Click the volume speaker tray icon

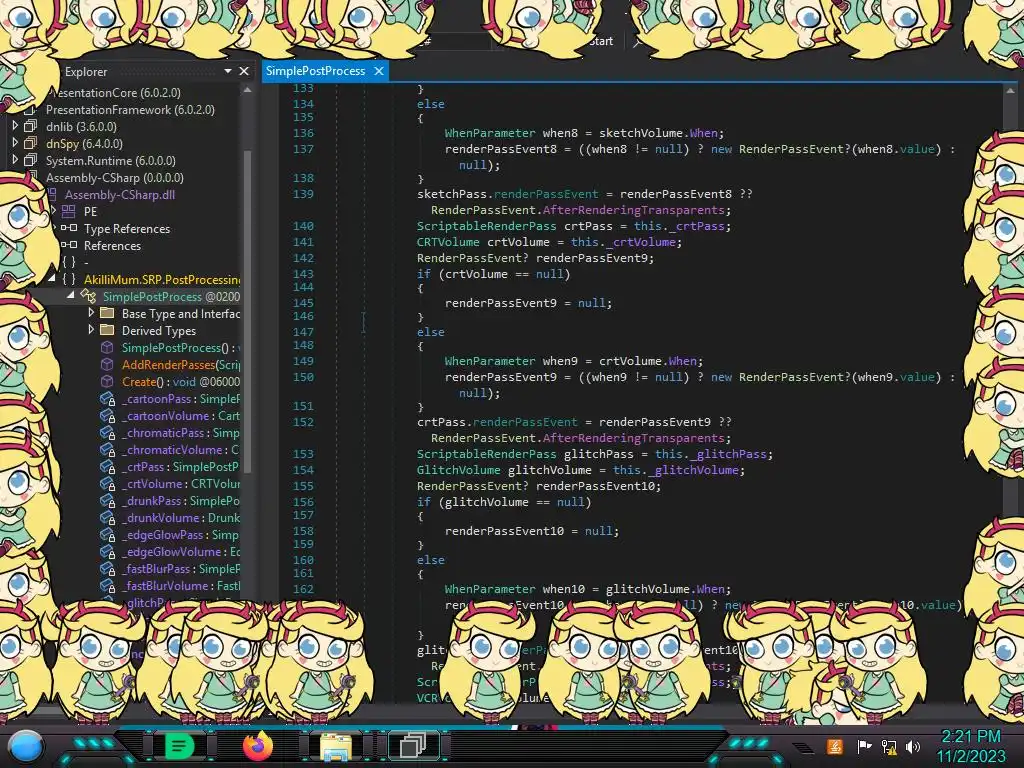pyautogui.click(x=913, y=746)
